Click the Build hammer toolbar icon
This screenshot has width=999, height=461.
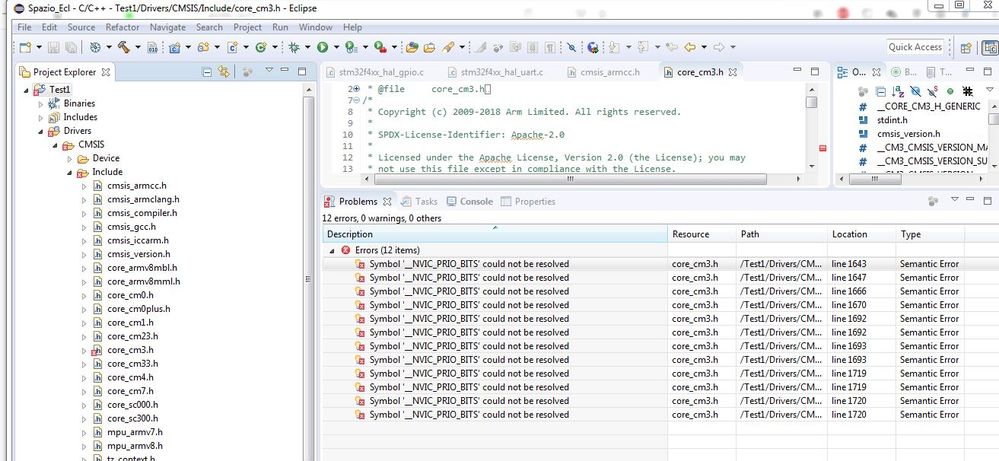tap(124, 47)
